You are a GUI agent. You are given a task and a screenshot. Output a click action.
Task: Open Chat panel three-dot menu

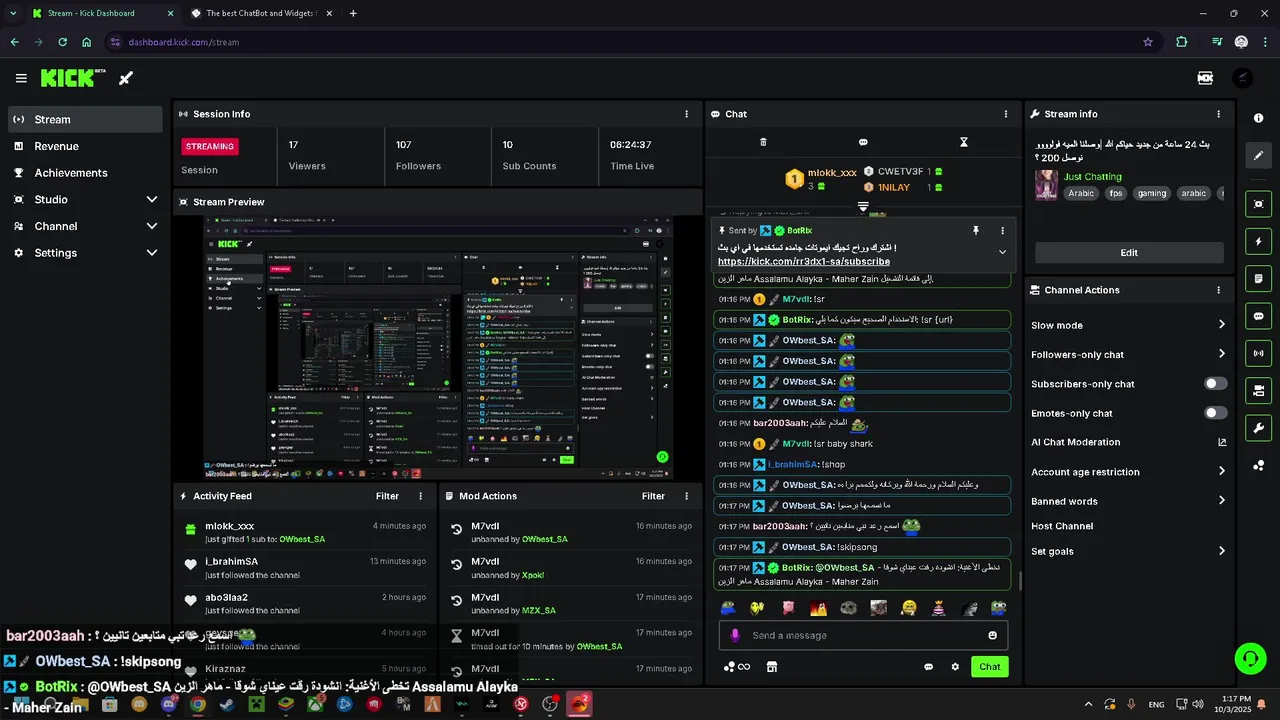point(1006,114)
